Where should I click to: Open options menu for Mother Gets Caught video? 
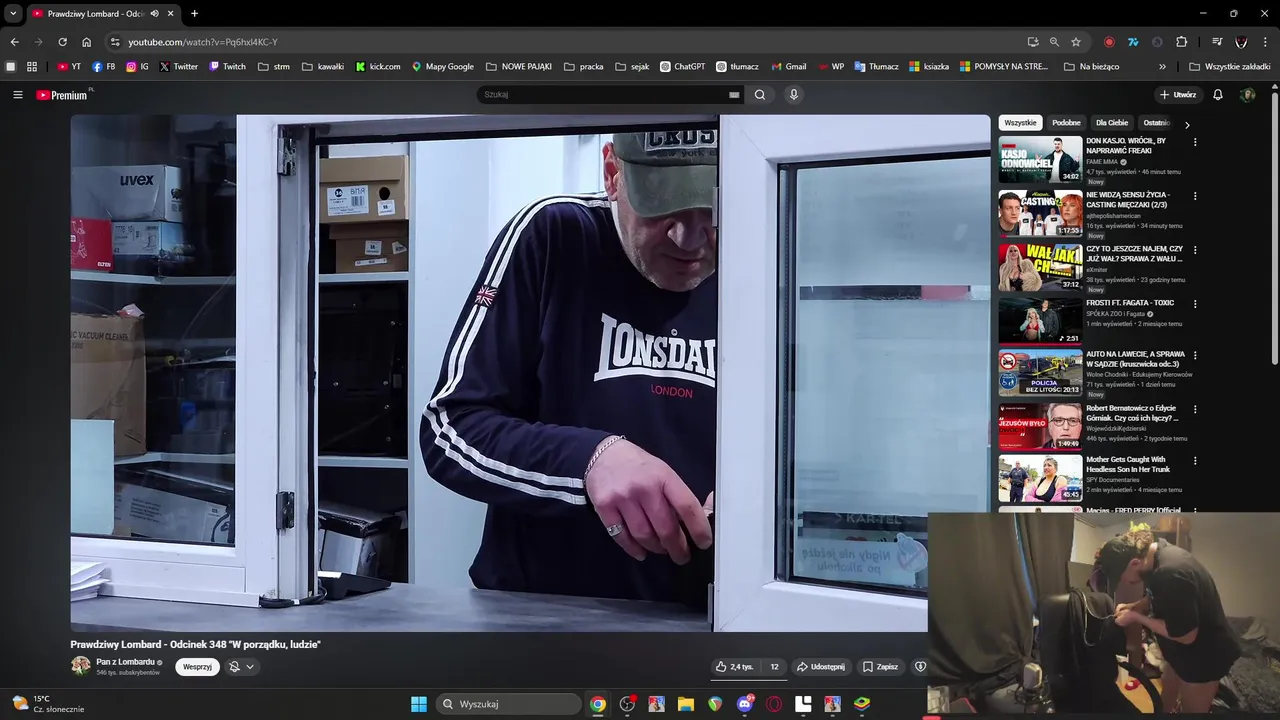(1195, 461)
